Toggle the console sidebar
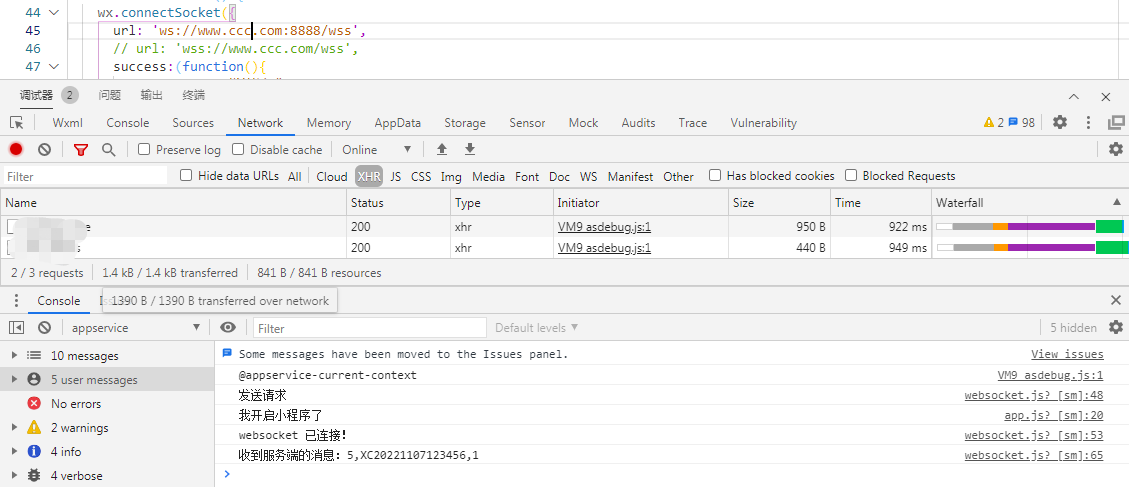Viewport: 1129px width, 487px height. tap(16, 328)
